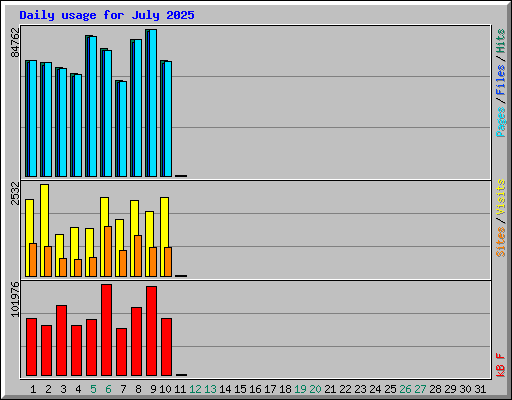This screenshot has width=512, height=400.
Task: Click the cyan Pages bar for day 9
Action: point(153,103)
